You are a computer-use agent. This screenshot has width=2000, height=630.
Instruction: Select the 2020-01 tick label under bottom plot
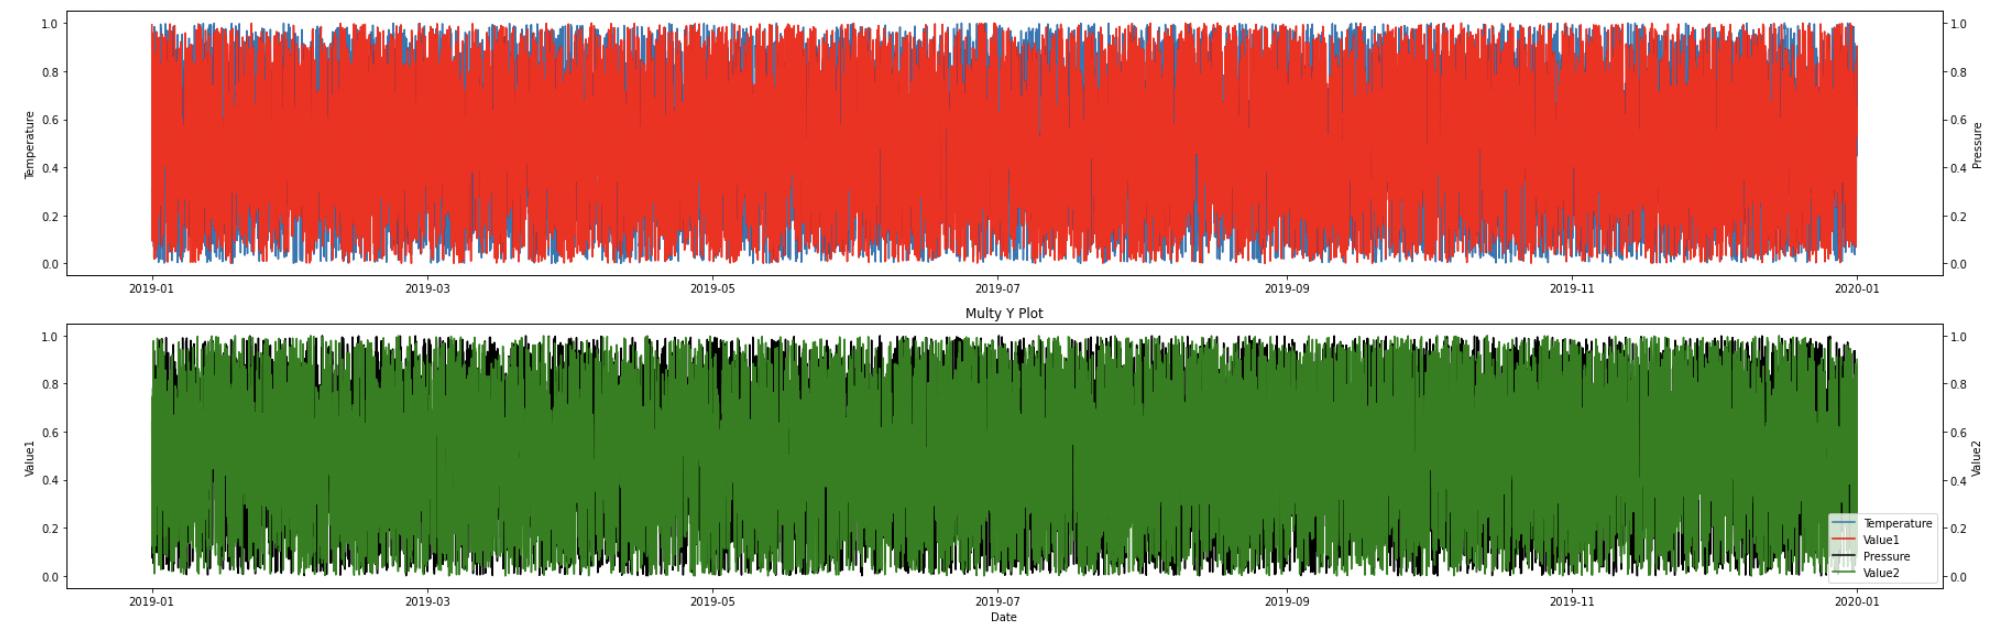(x=1857, y=601)
